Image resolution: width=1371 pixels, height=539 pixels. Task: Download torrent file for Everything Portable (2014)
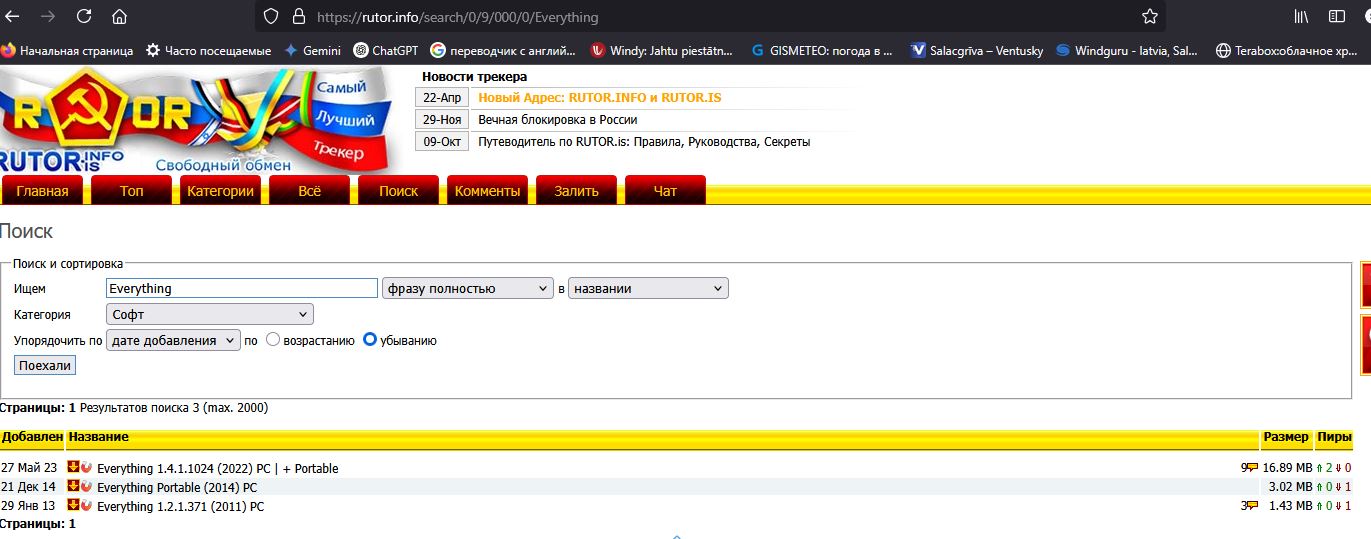(73, 486)
